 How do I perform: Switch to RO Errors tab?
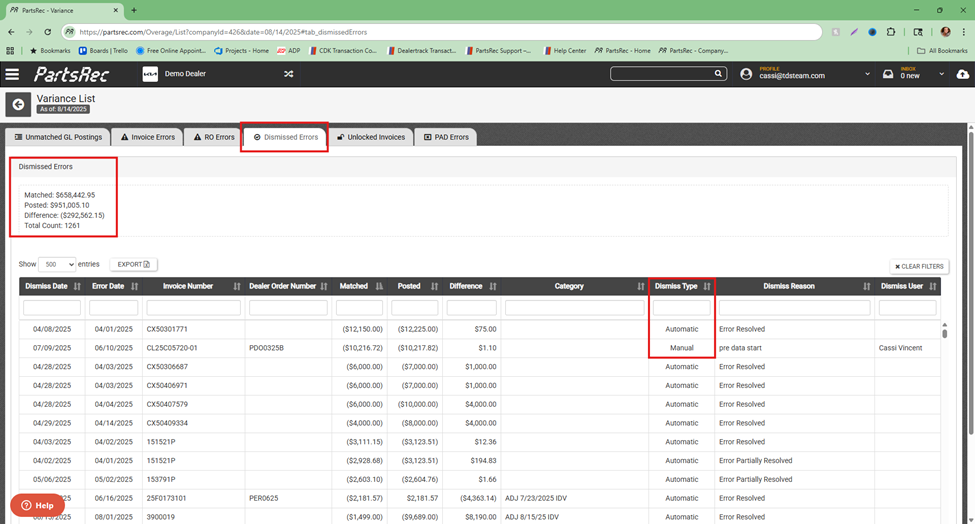tap(213, 137)
